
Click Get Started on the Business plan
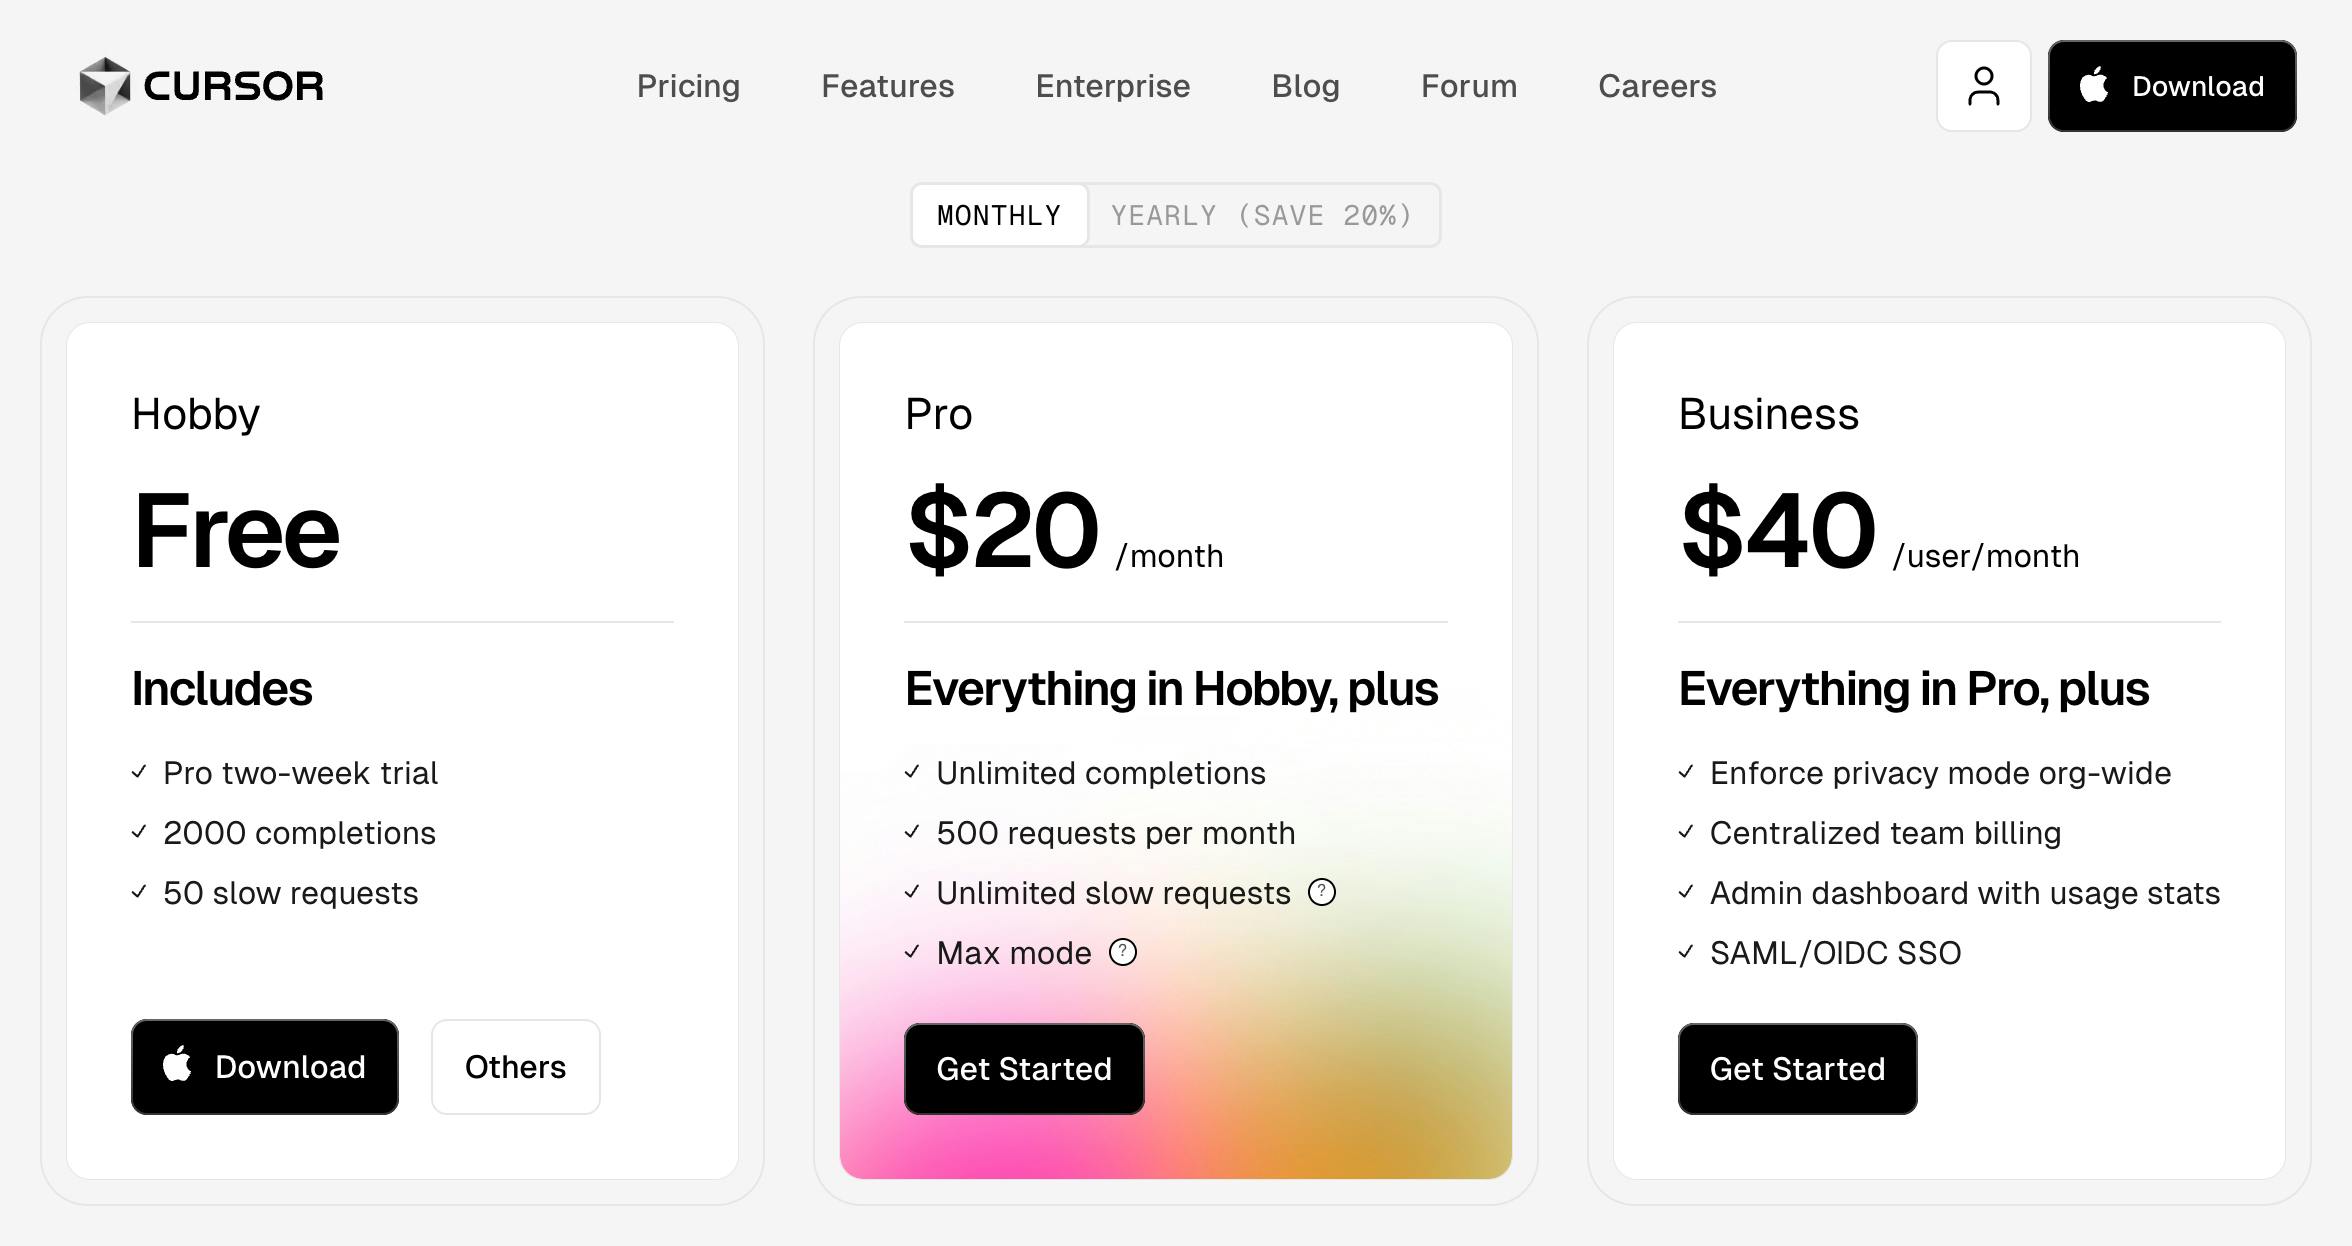[1797, 1069]
